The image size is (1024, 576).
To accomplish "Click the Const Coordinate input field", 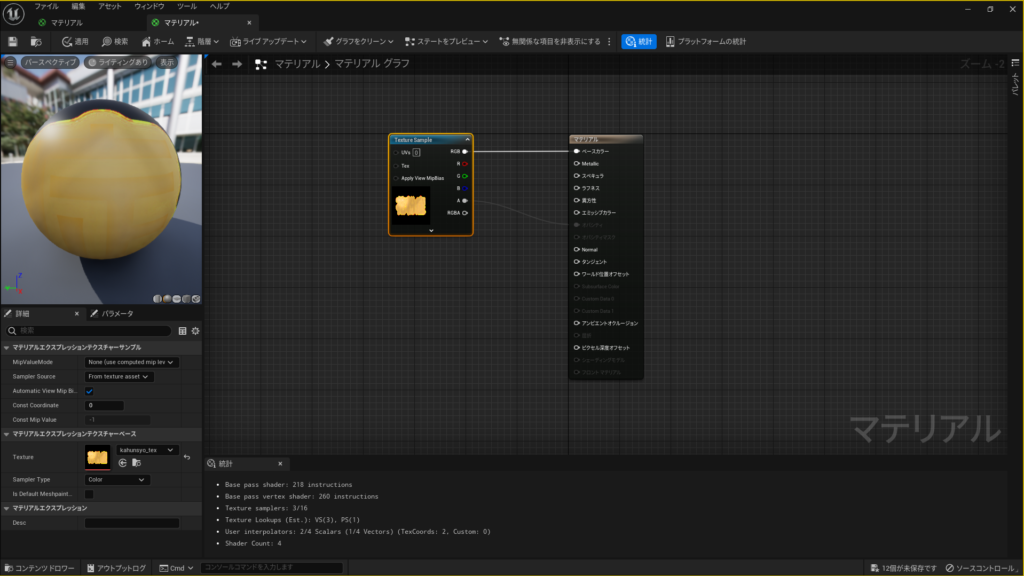I will 104,405.
